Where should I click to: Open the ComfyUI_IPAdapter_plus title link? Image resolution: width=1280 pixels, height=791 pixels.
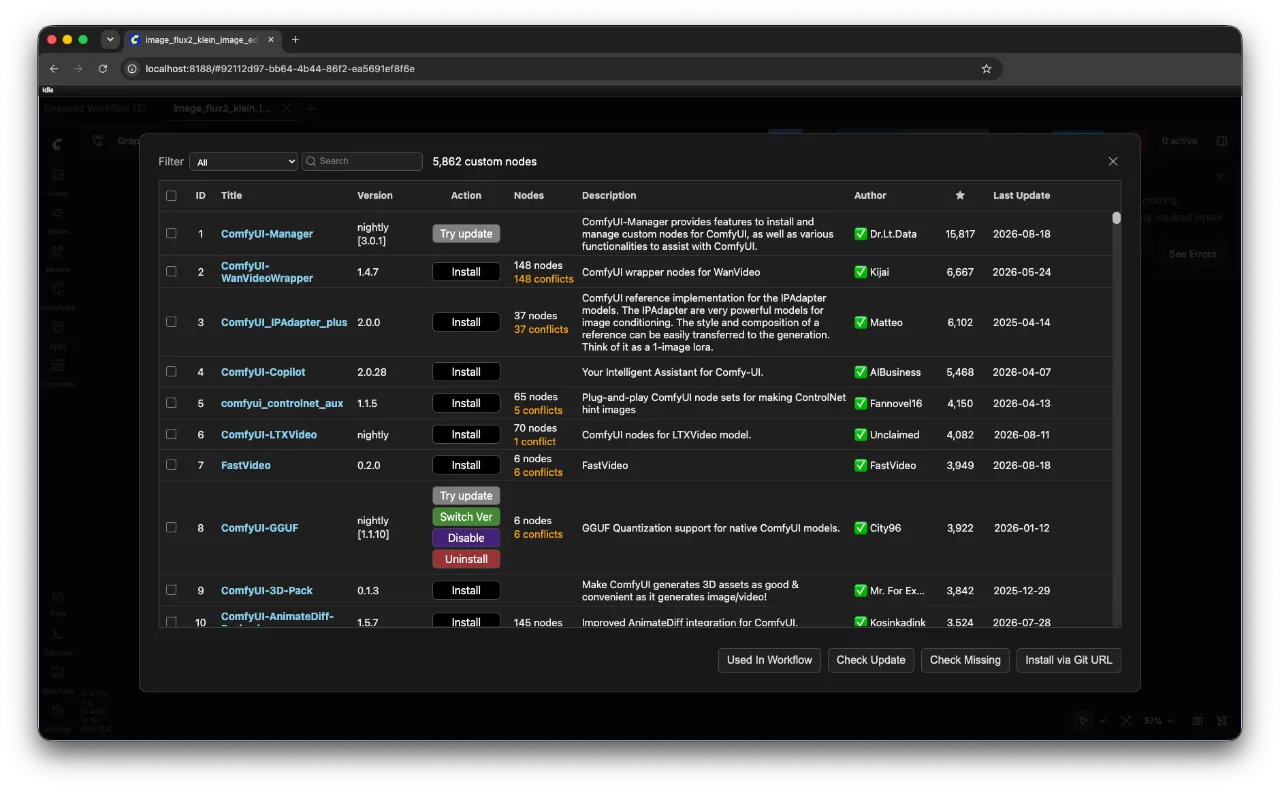(x=284, y=322)
